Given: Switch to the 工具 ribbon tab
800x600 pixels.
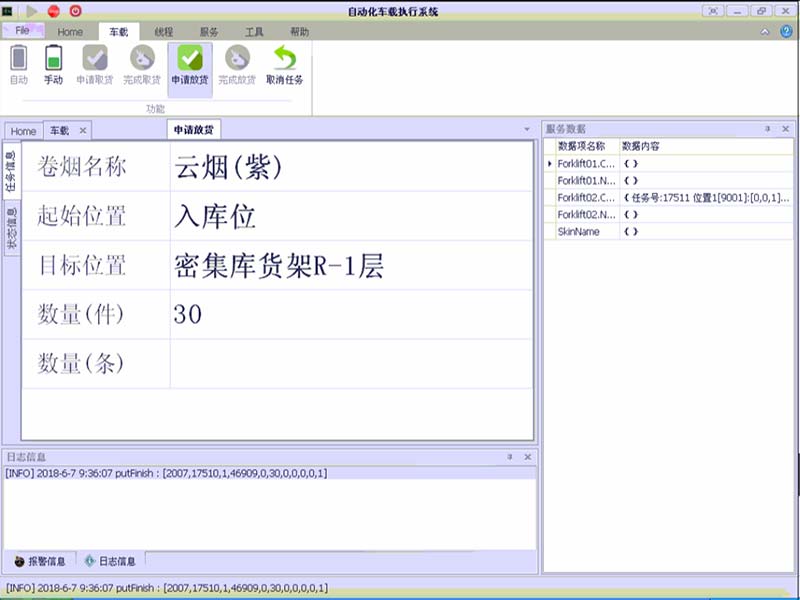Looking at the screenshot, I should tap(254, 32).
